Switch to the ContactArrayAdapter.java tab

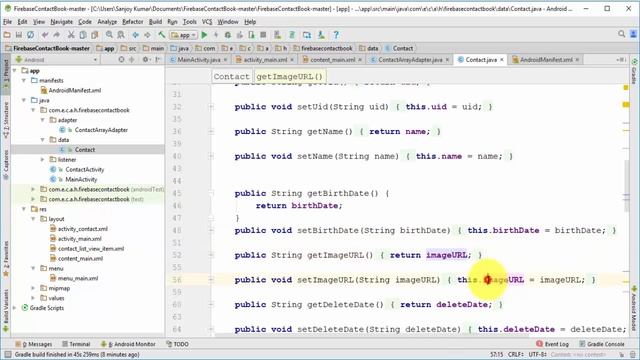[410, 60]
